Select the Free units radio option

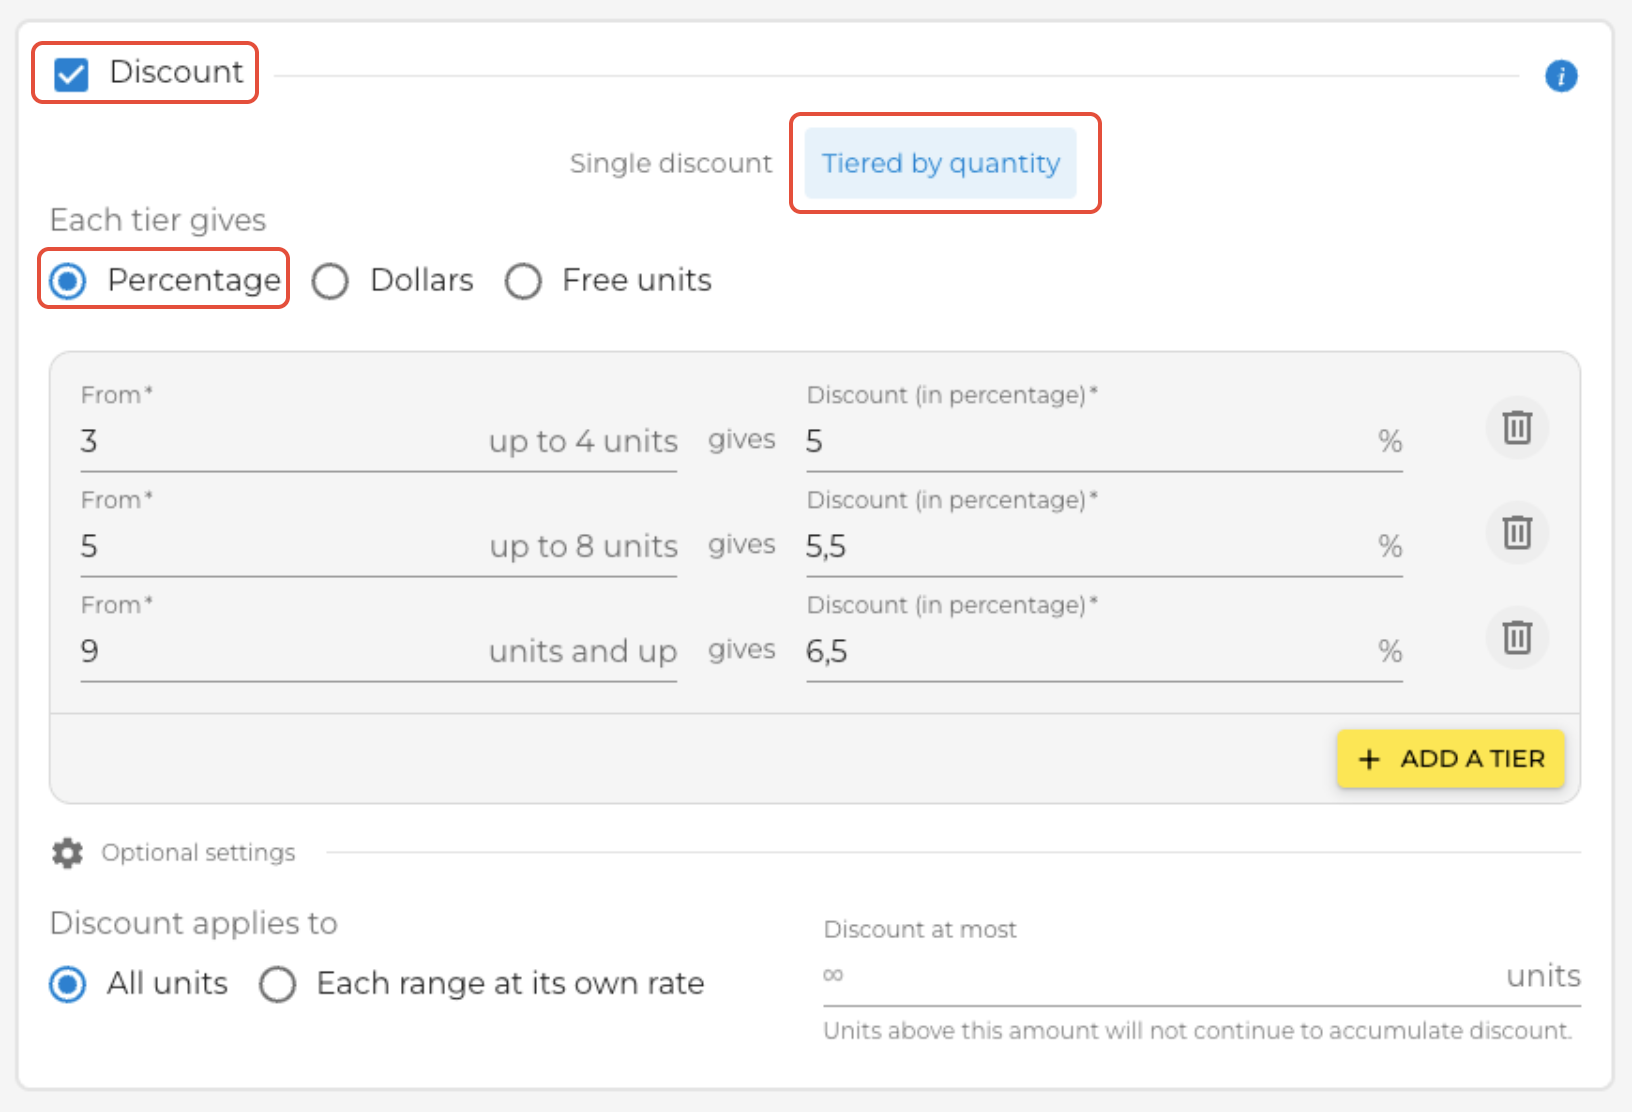coord(523,281)
